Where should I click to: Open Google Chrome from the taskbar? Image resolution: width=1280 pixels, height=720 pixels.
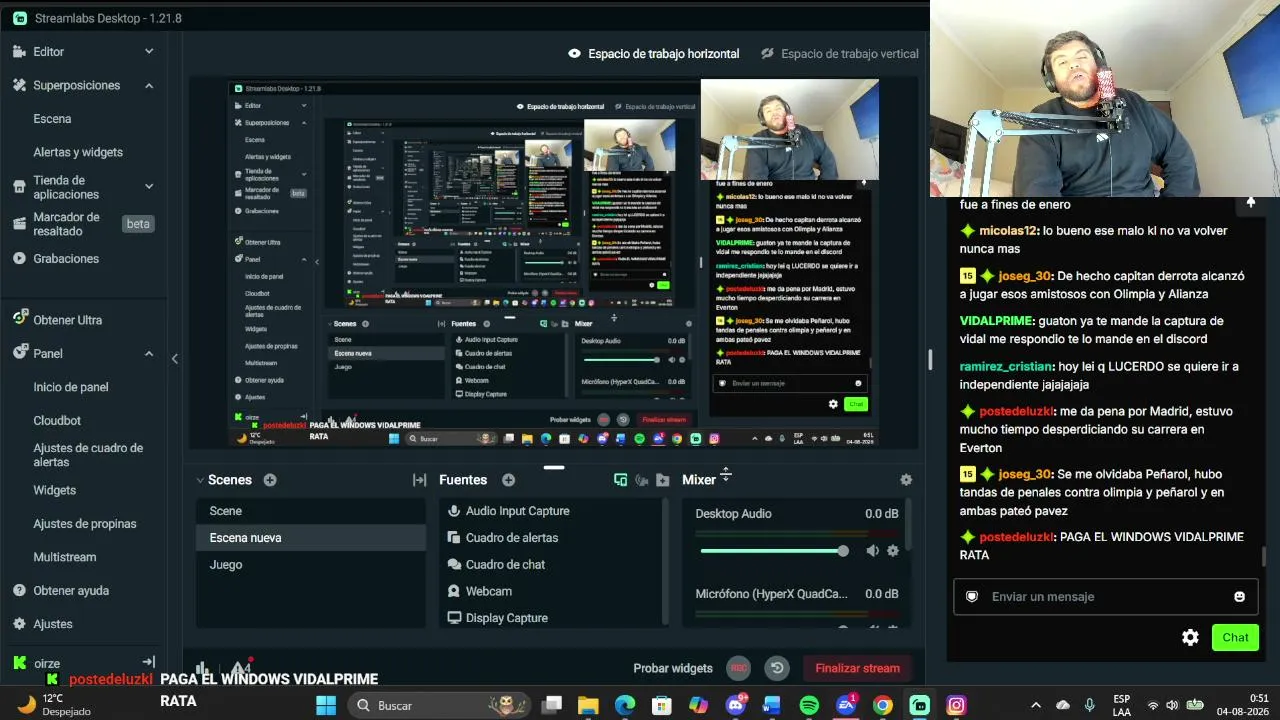click(882, 705)
